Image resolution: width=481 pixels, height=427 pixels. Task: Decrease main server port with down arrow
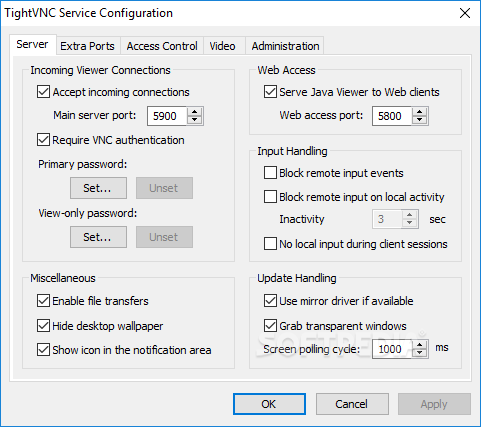tap(194, 120)
